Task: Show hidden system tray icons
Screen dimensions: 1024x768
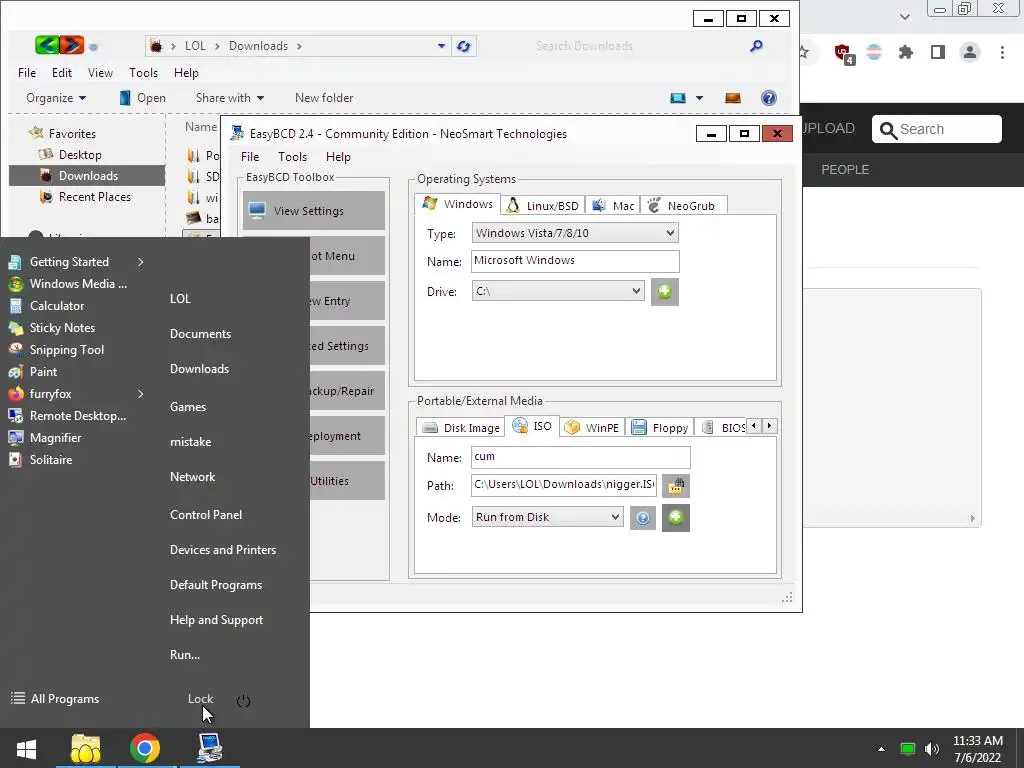Action: coord(881,749)
